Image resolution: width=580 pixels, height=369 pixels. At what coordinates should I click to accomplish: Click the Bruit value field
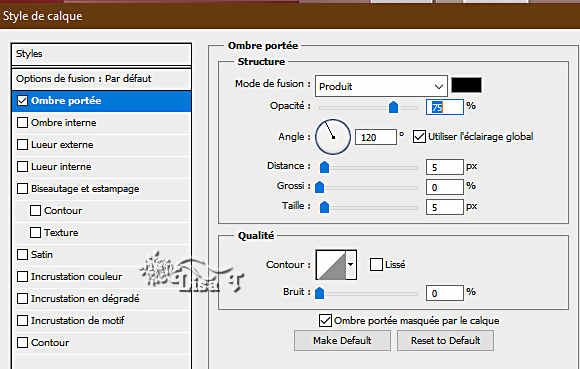[x=445, y=293]
